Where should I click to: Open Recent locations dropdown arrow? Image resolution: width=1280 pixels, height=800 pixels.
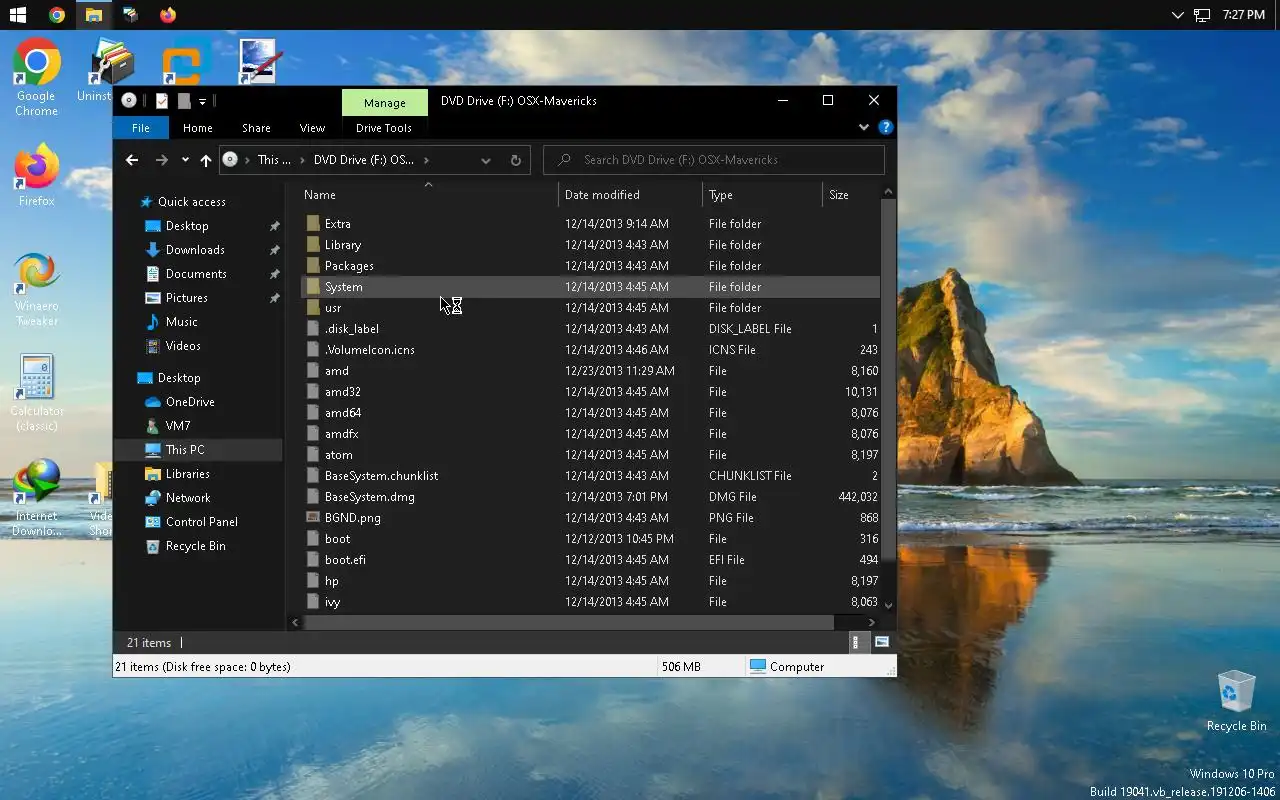(185, 160)
